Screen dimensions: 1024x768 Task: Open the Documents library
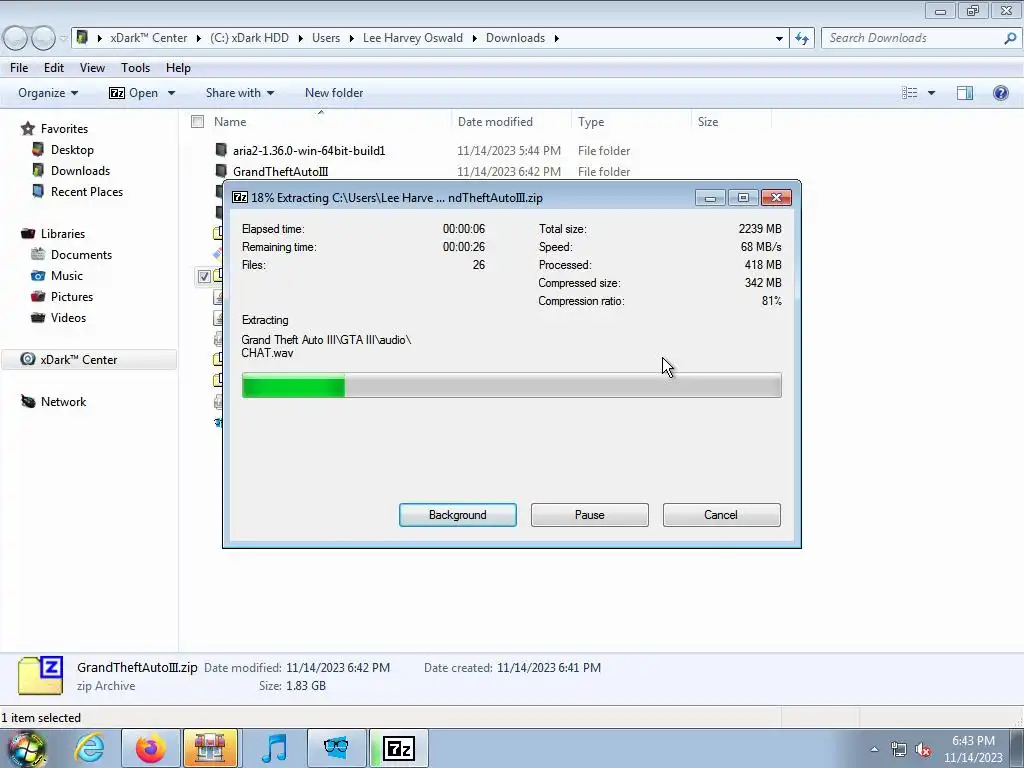click(x=81, y=255)
